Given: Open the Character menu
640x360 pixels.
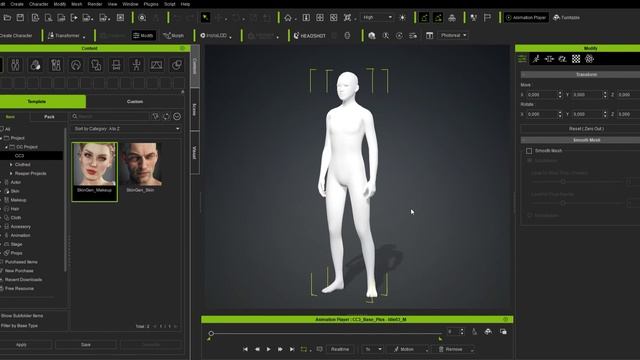Looking at the screenshot, I should tap(39, 4).
